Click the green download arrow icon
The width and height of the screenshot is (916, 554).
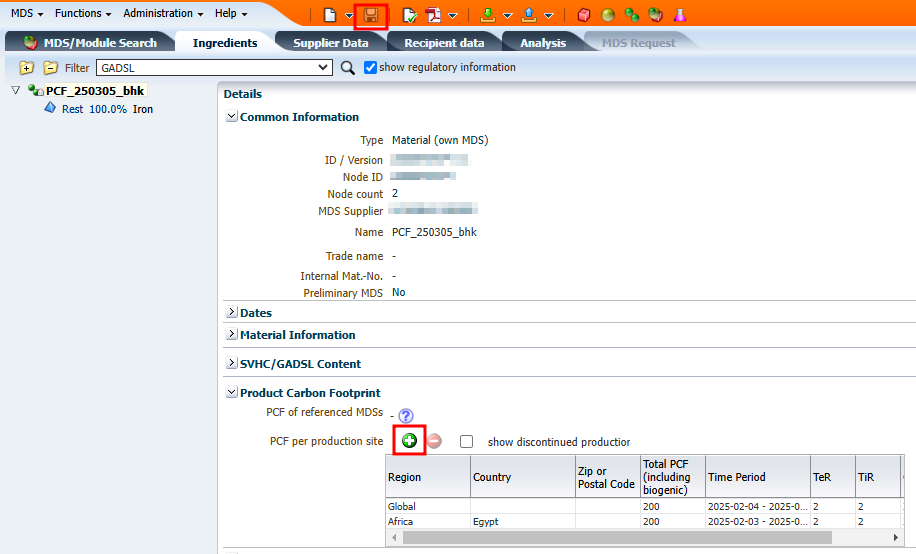pyautogui.click(x=488, y=15)
